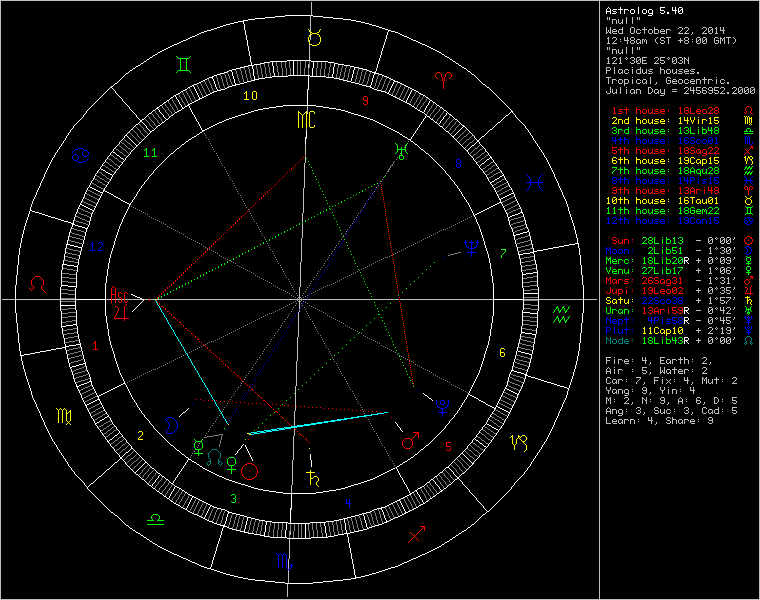Image resolution: width=760 pixels, height=600 pixels.
Task: Select the Uranus planet symbol in the chart
Action: click(x=401, y=151)
